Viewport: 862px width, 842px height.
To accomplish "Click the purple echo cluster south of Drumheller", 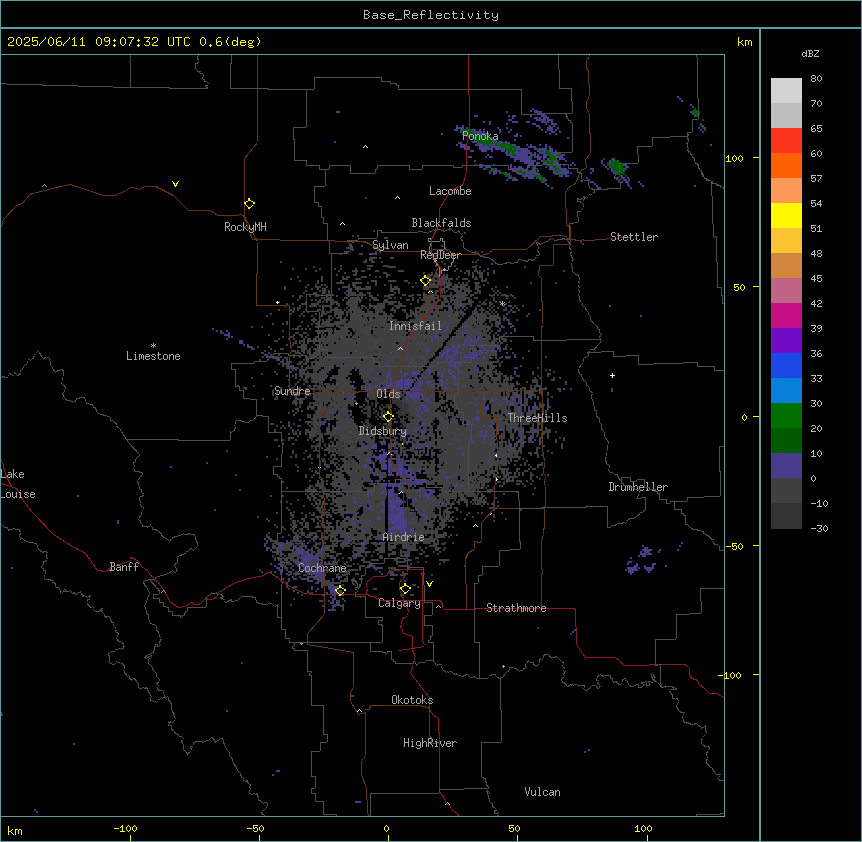I will (x=642, y=561).
